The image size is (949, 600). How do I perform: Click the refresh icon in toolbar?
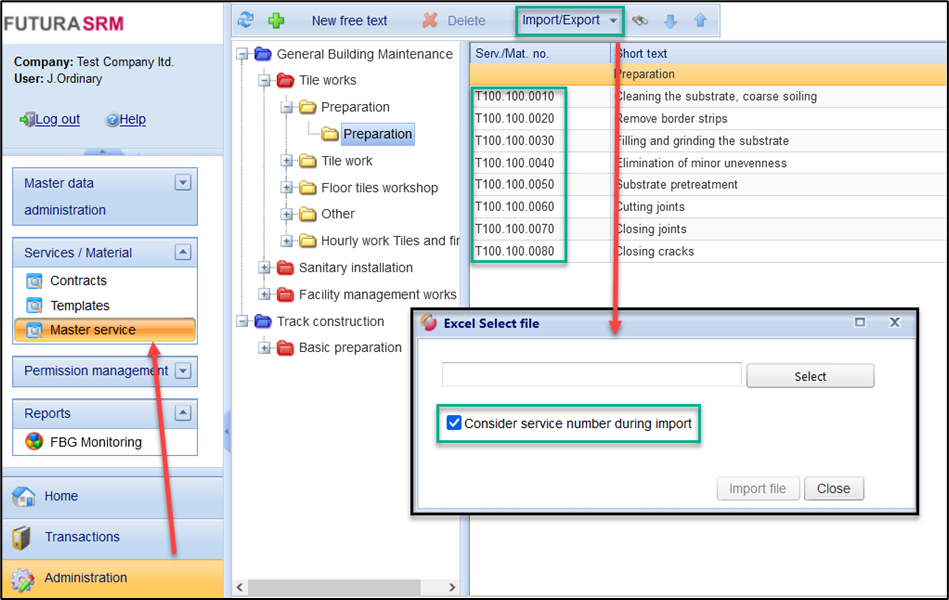tap(246, 20)
